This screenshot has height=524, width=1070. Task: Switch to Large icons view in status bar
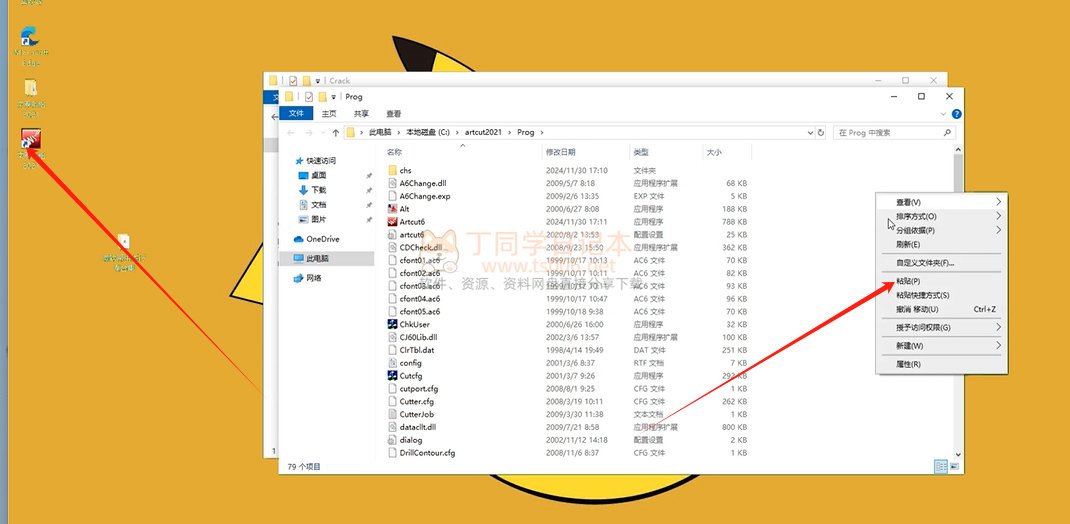coord(954,467)
